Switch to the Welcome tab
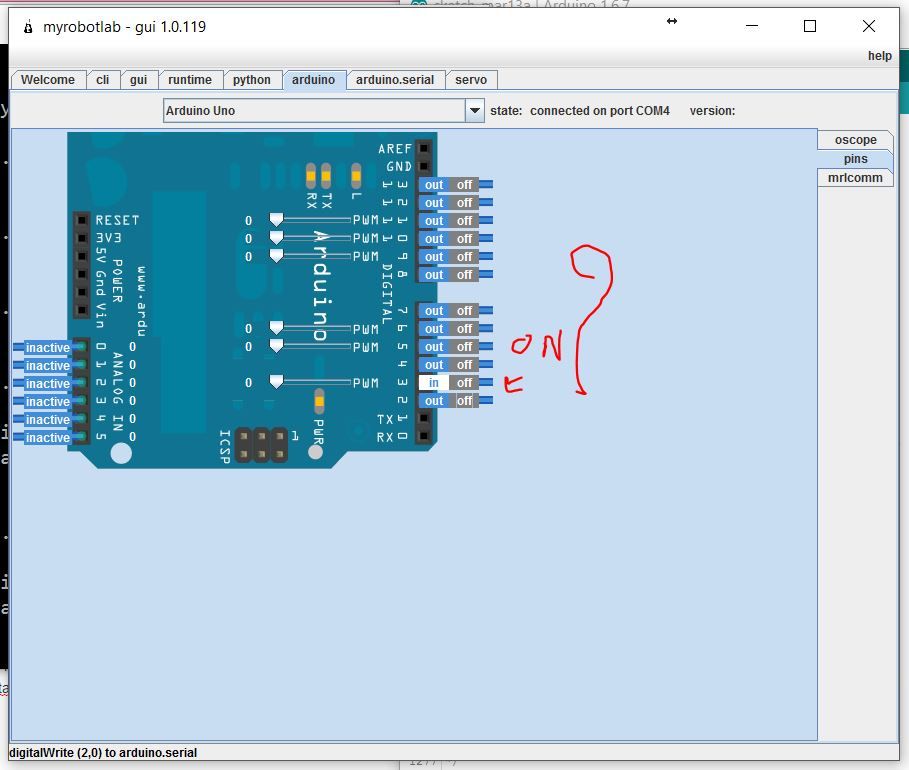 (x=48, y=79)
